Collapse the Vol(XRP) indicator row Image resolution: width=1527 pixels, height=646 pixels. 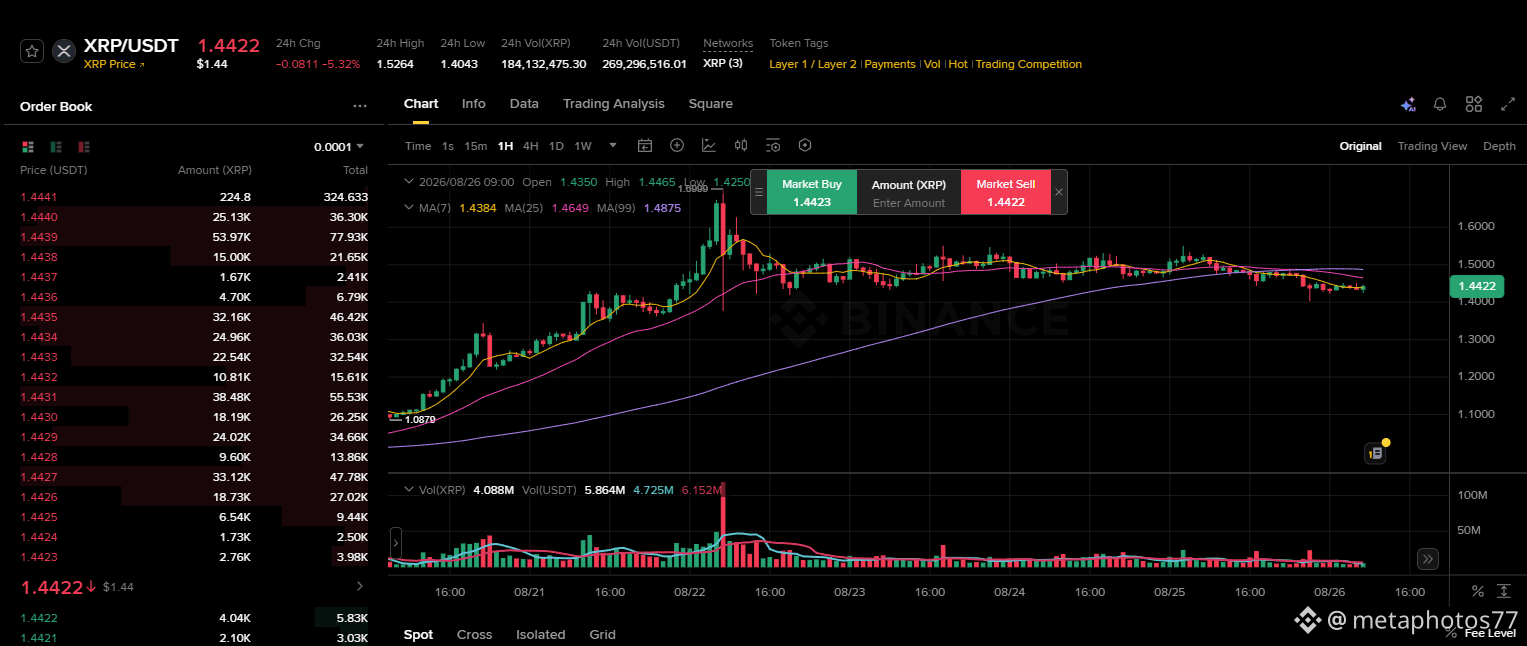408,490
